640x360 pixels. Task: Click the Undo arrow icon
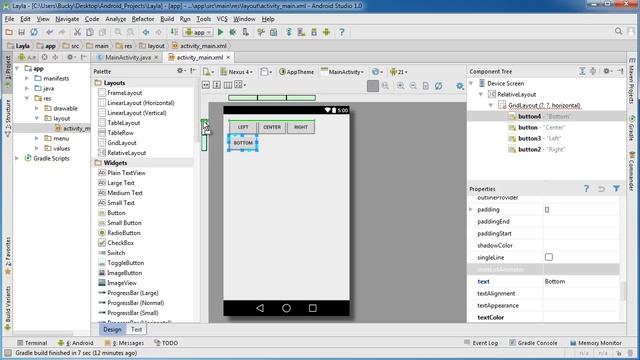point(49,32)
